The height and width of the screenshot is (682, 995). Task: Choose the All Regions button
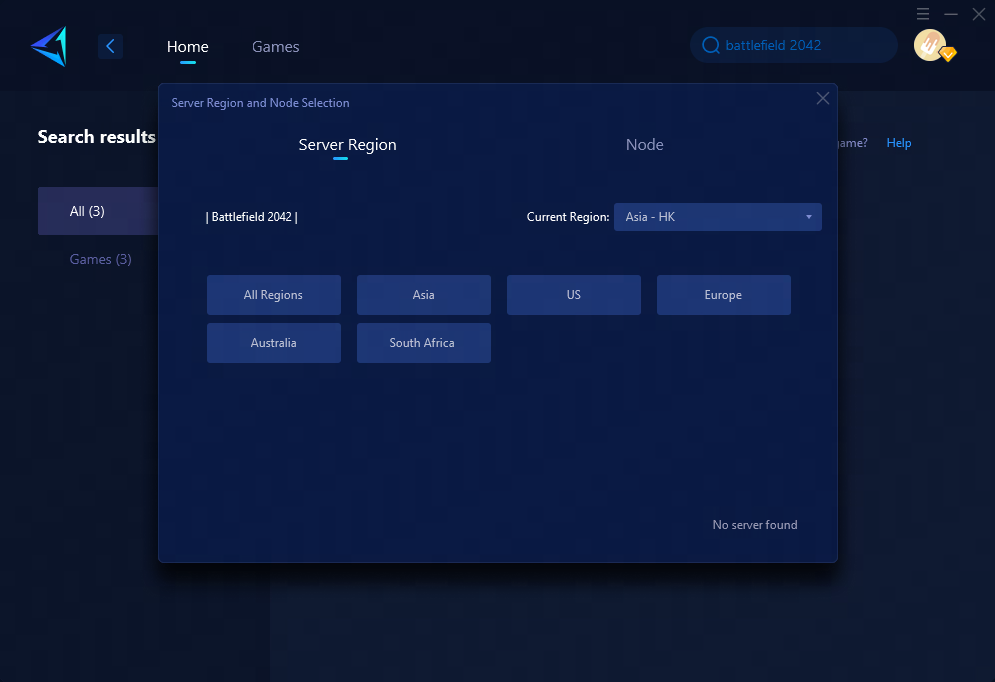pos(273,295)
